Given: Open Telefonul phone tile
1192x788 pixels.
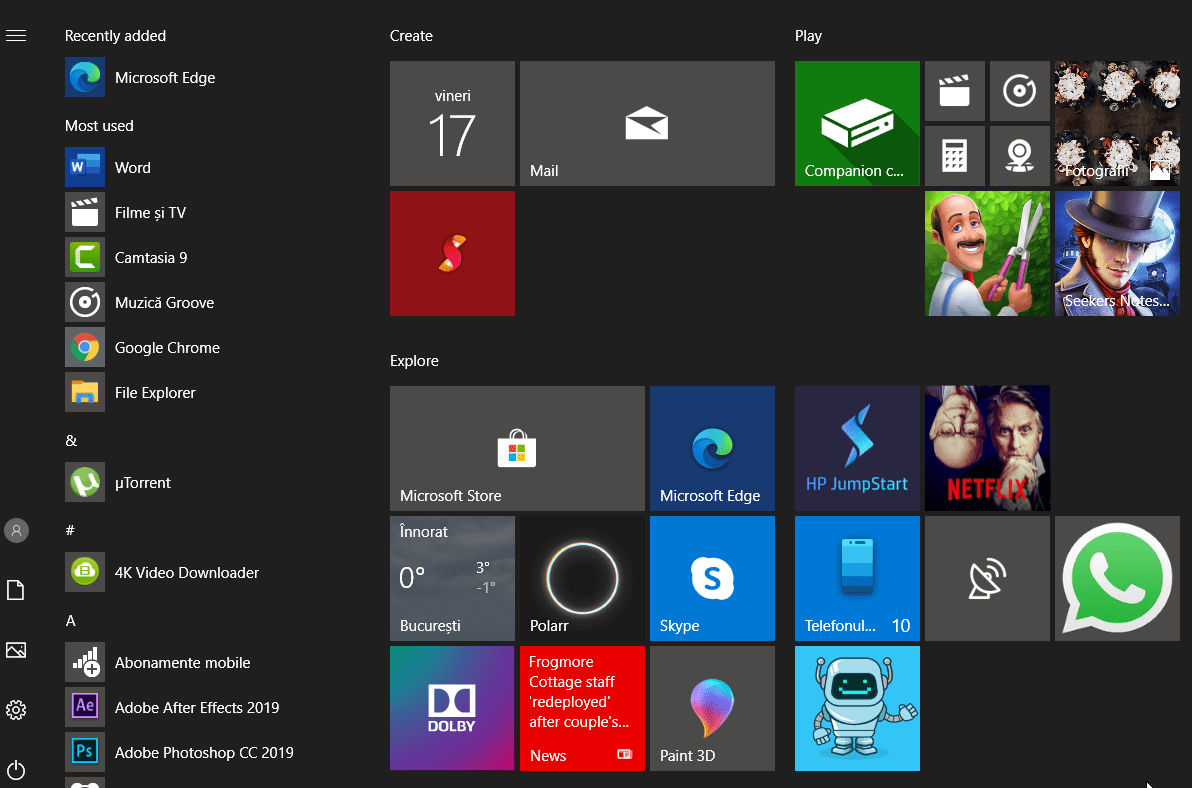Looking at the screenshot, I should 857,578.
